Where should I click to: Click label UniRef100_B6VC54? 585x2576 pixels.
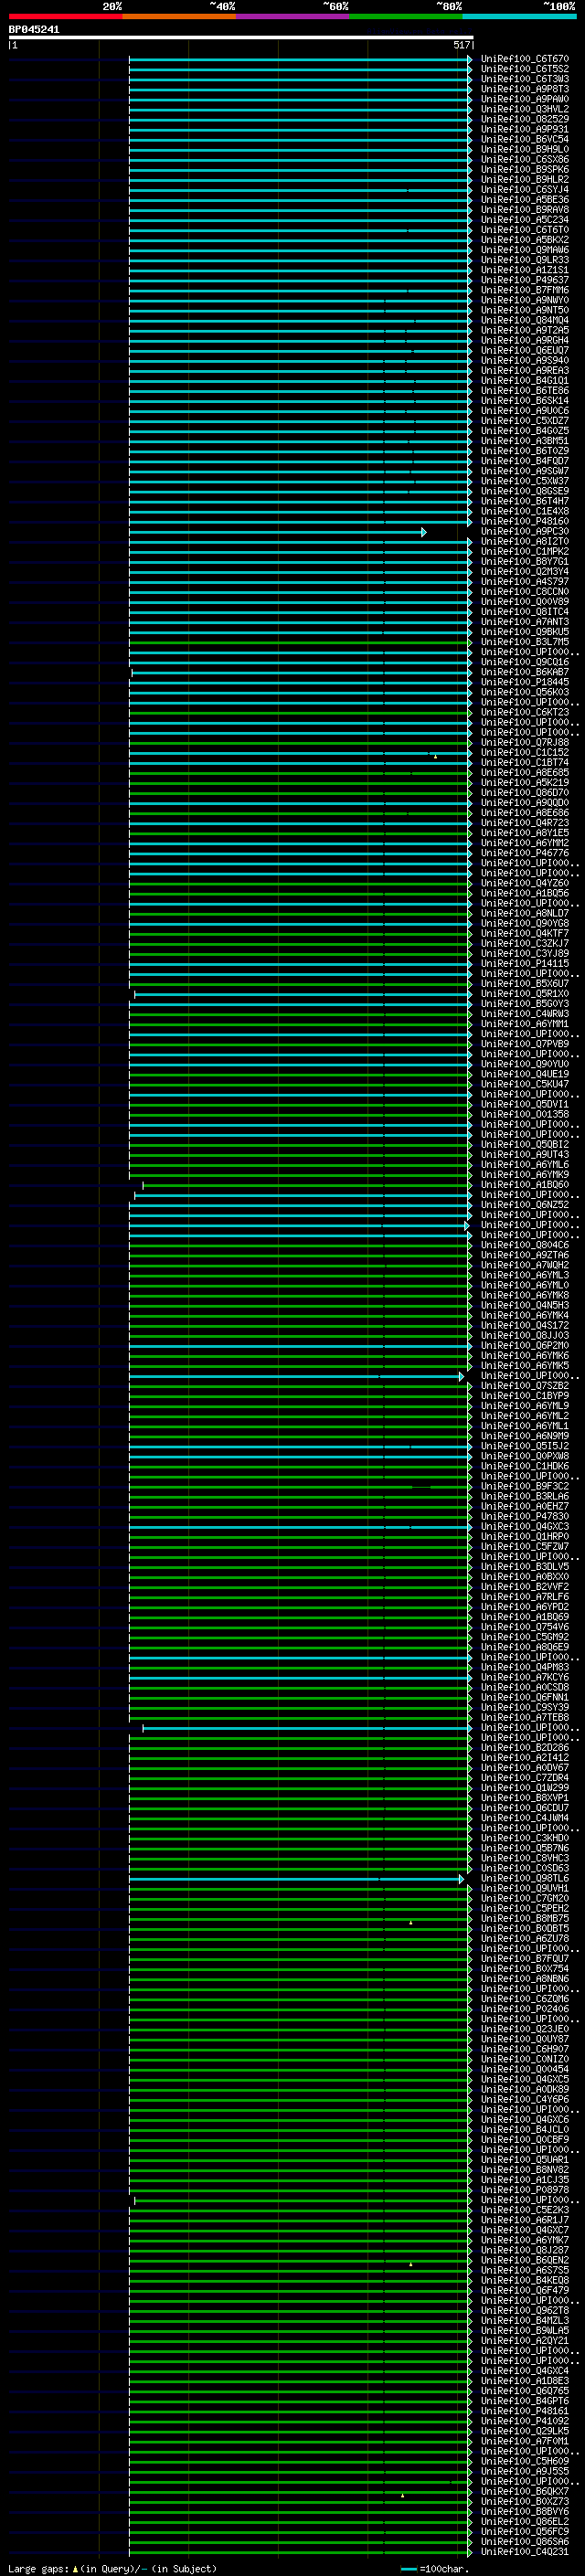[x=524, y=139]
